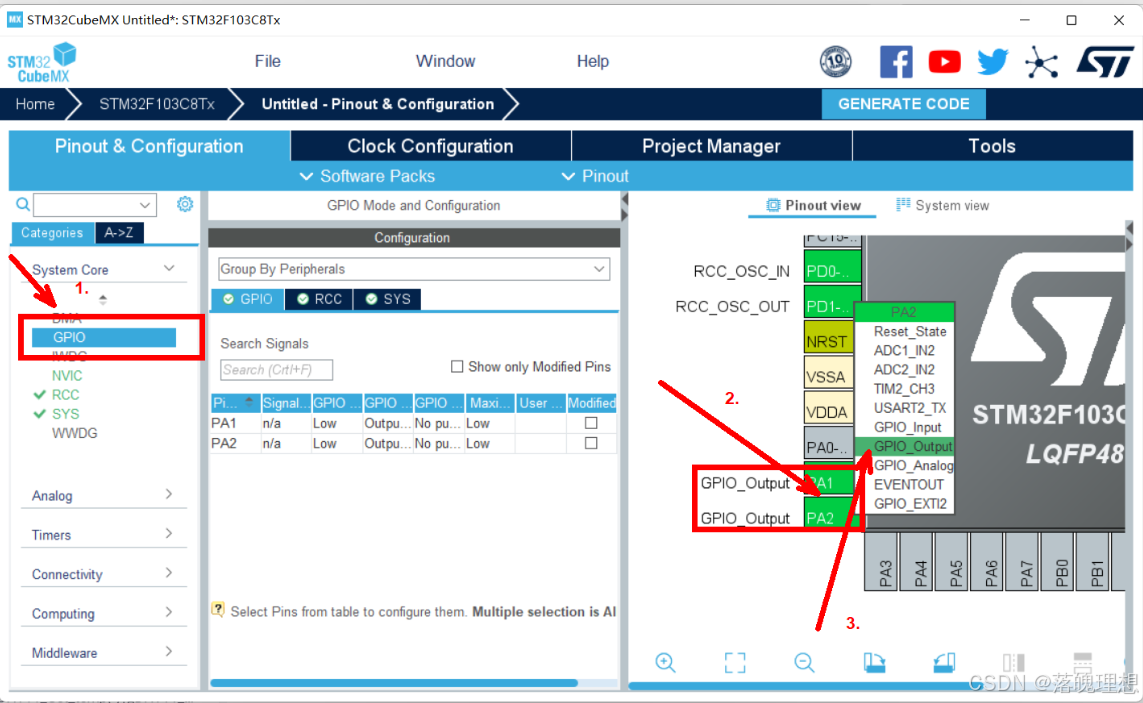This screenshot has width=1143, height=703.
Task: Open the YouTube icon link
Action: 944,62
